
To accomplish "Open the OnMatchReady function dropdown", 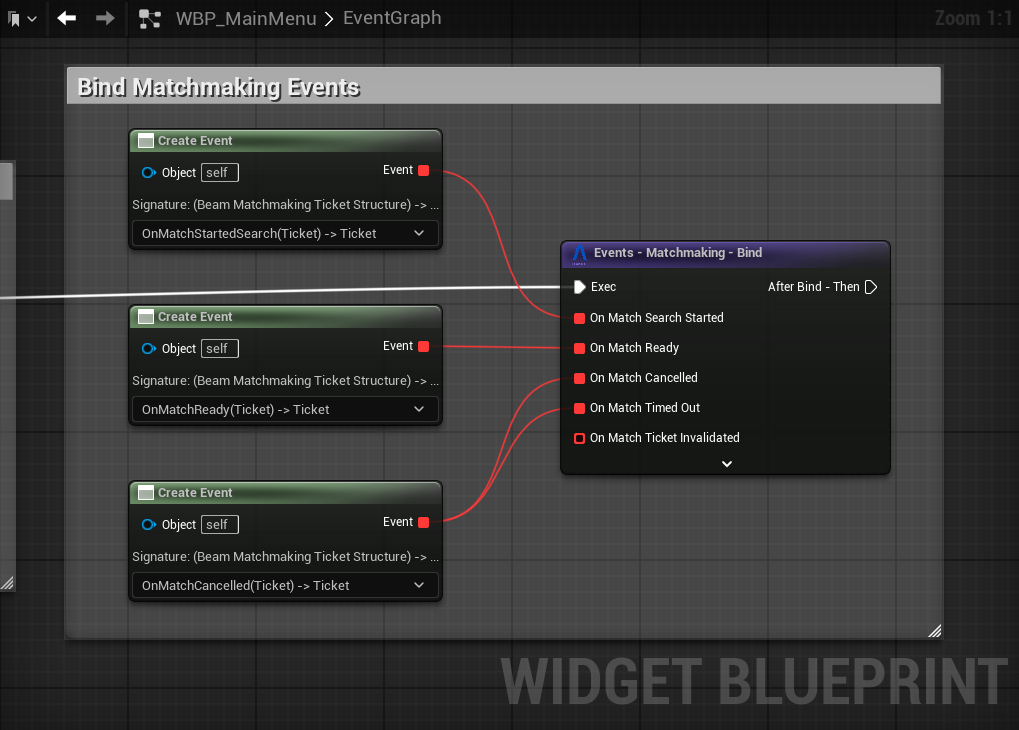I will pos(285,410).
